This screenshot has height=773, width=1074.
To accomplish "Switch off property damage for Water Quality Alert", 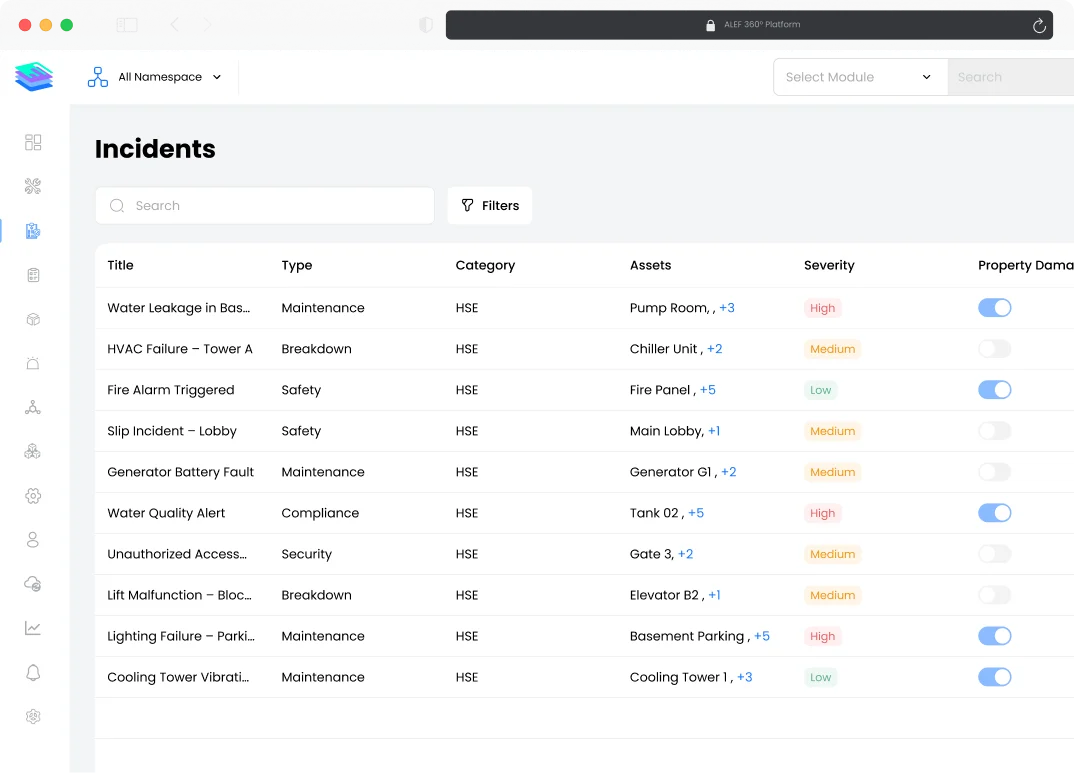I will [995, 514].
